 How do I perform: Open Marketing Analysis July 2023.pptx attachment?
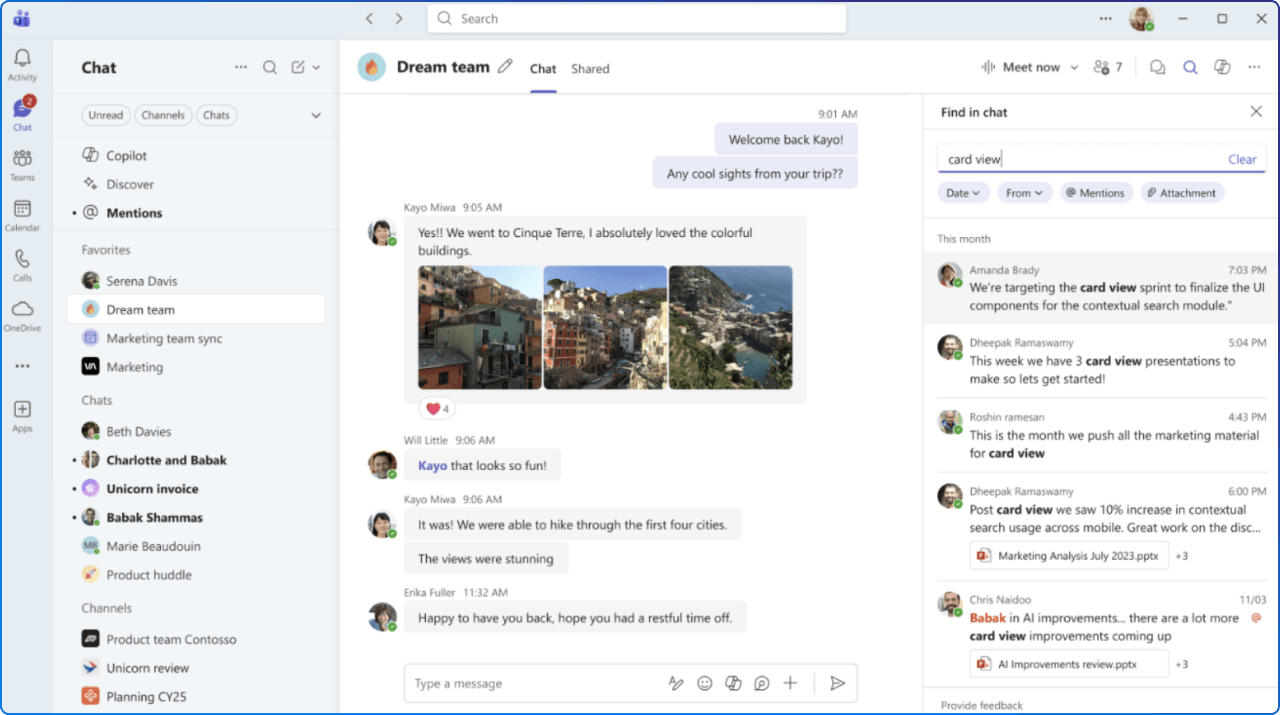tap(1068, 555)
